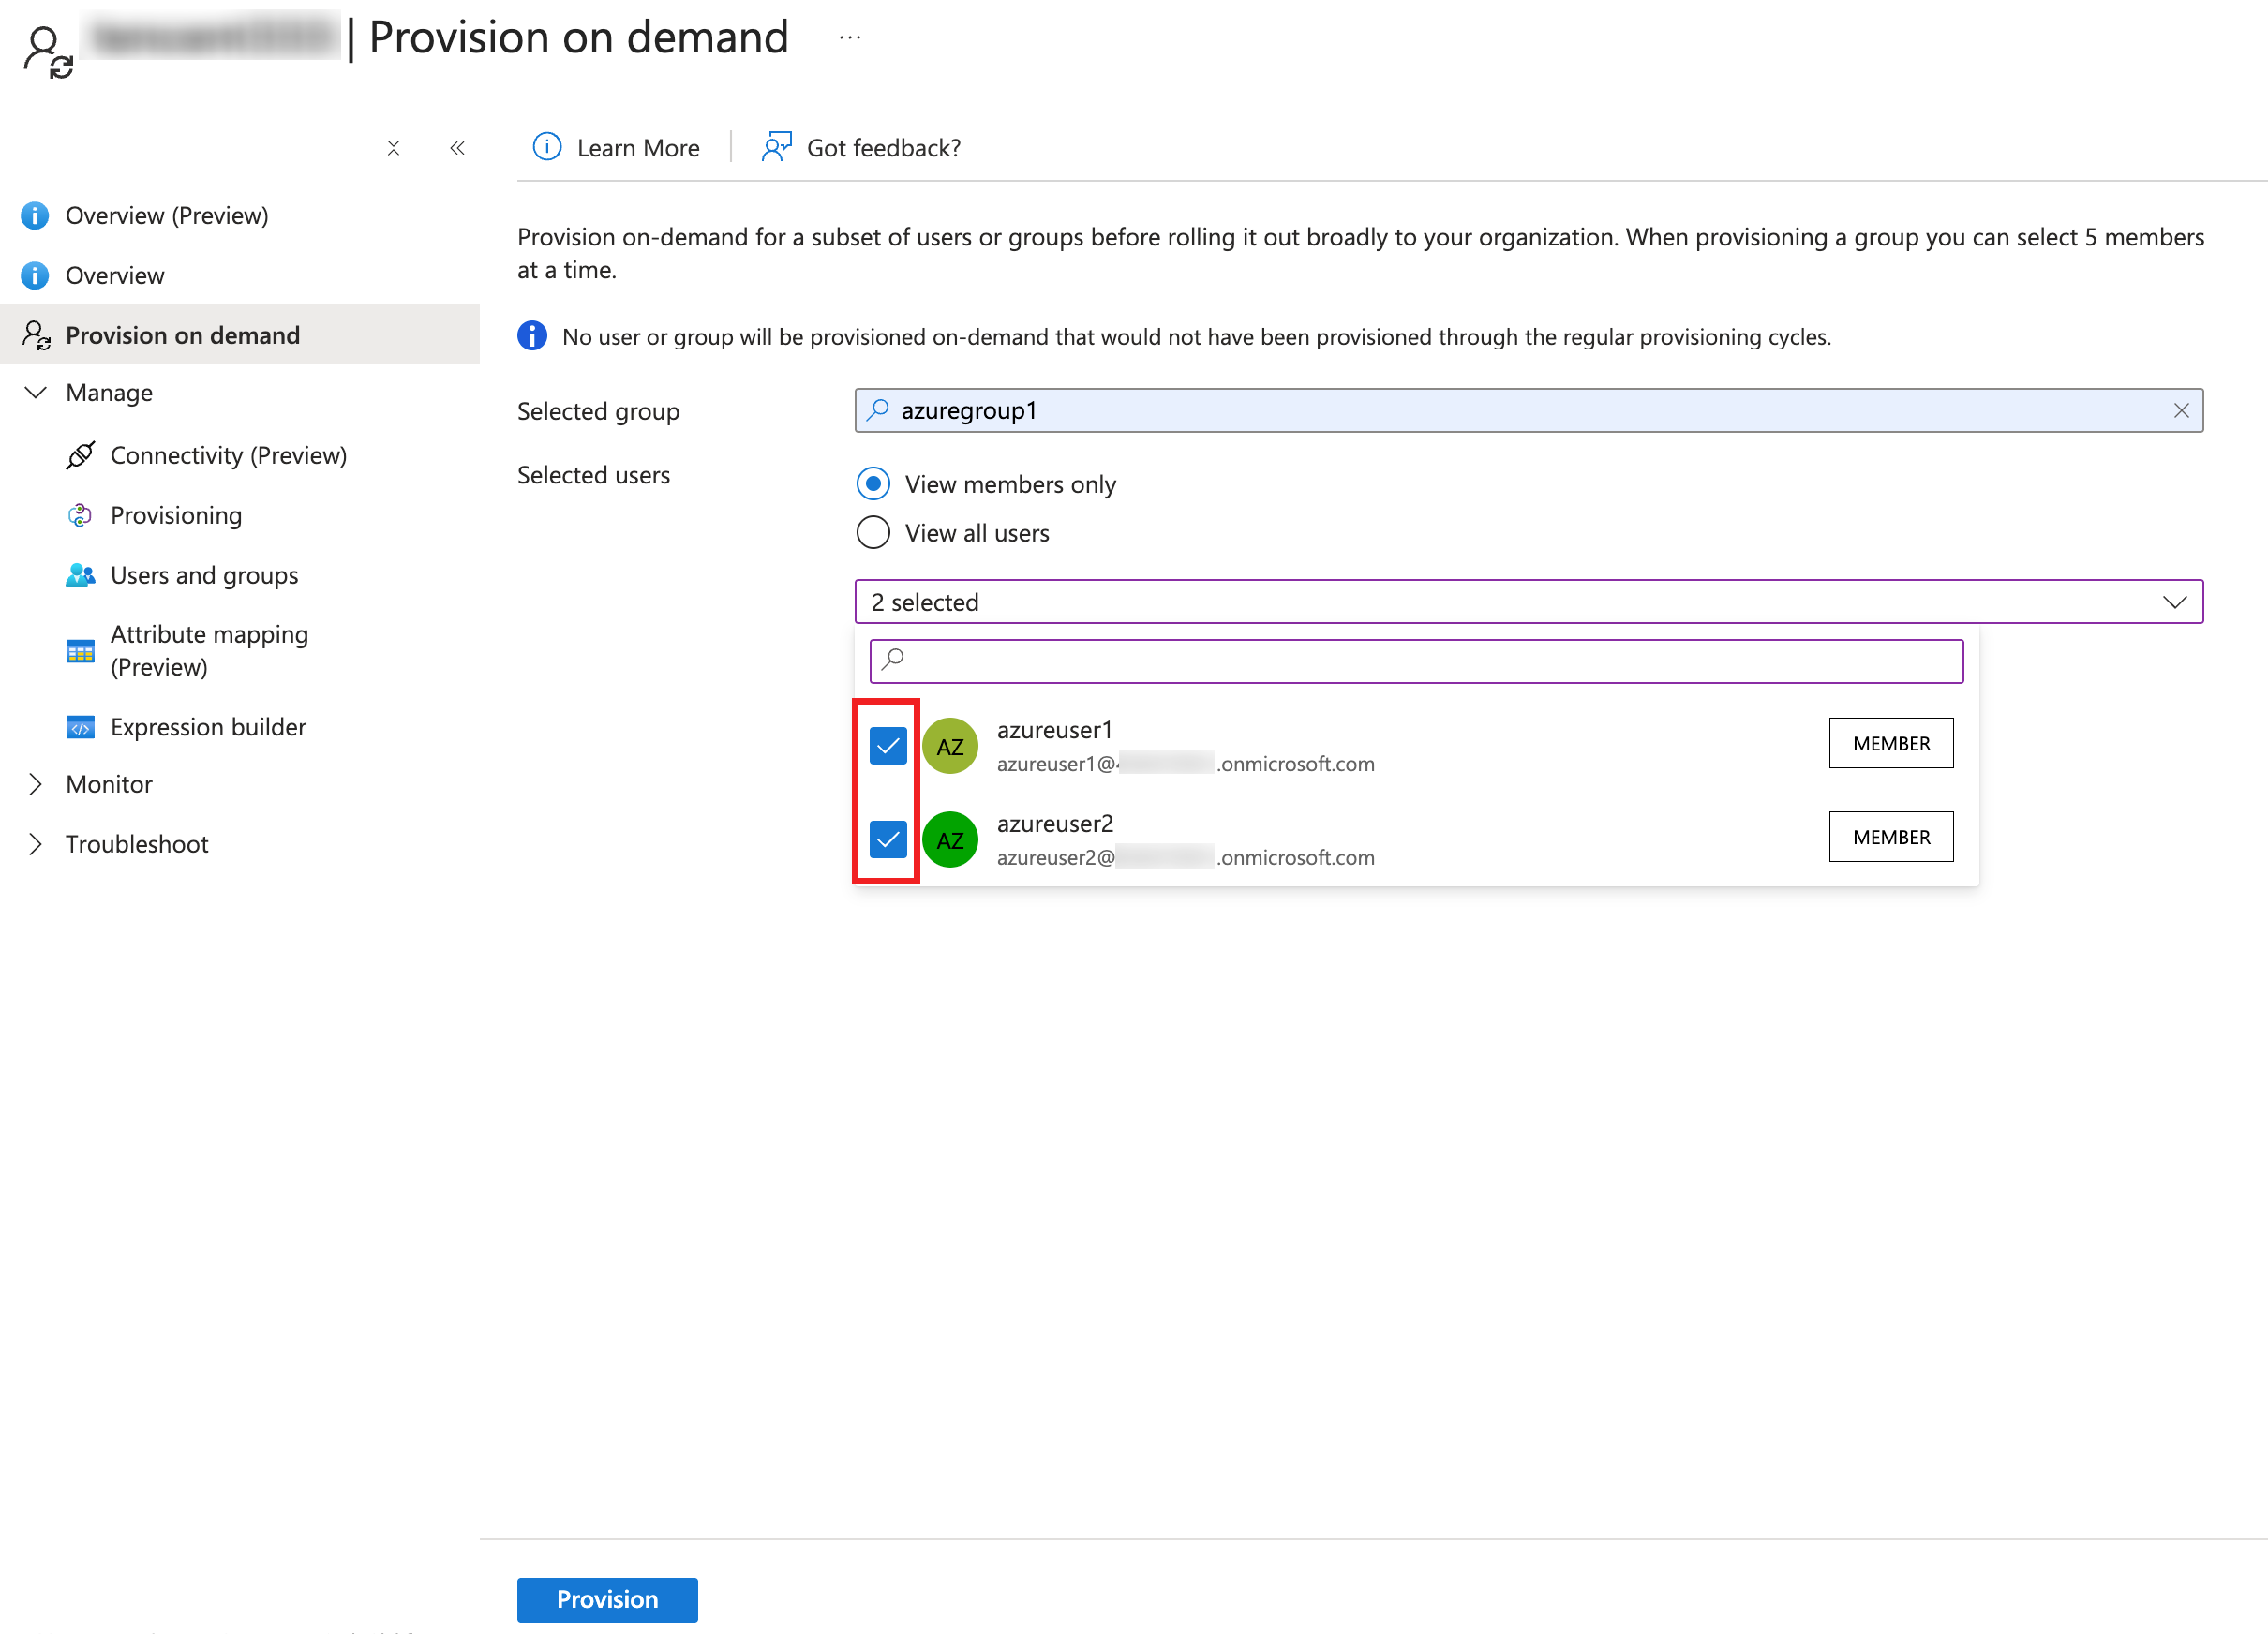The image size is (2268, 1634).
Task: Expand the Monitor section
Action: [36, 784]
